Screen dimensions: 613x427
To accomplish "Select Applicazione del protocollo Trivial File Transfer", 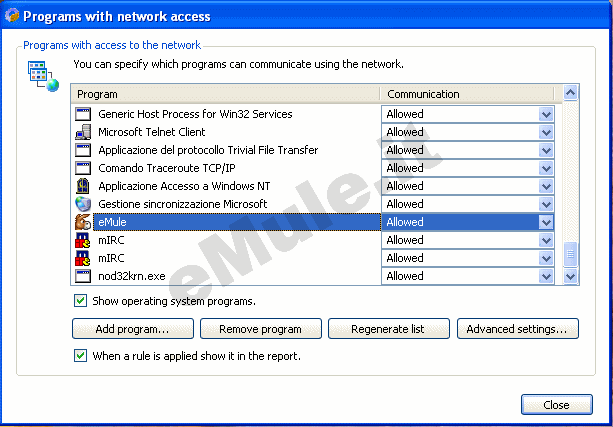I will coord(208,150).
